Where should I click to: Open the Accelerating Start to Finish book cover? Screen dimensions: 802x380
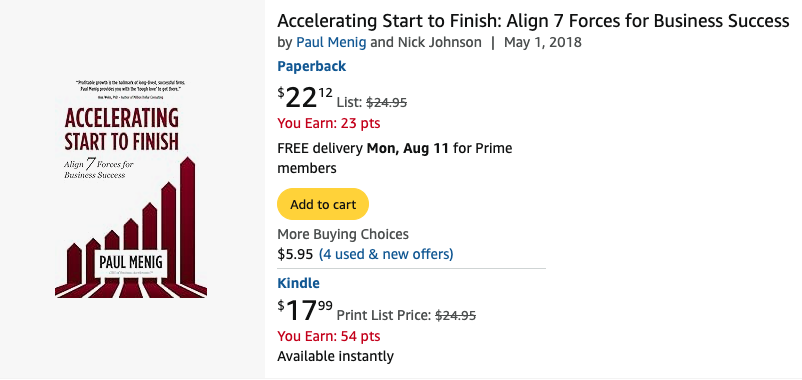(x=131, y=188)
